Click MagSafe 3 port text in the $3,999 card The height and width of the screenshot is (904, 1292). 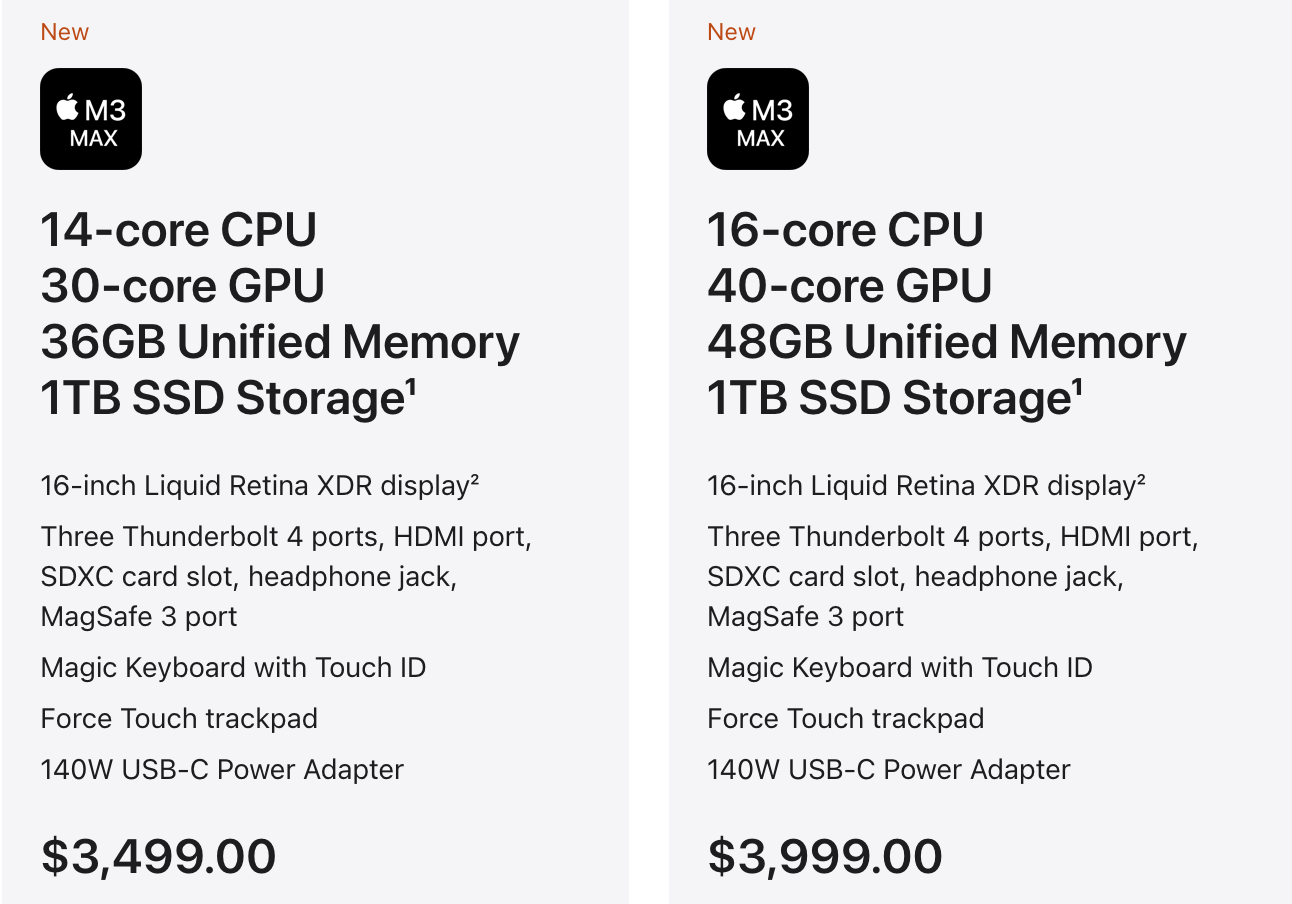tap(805, 616)
